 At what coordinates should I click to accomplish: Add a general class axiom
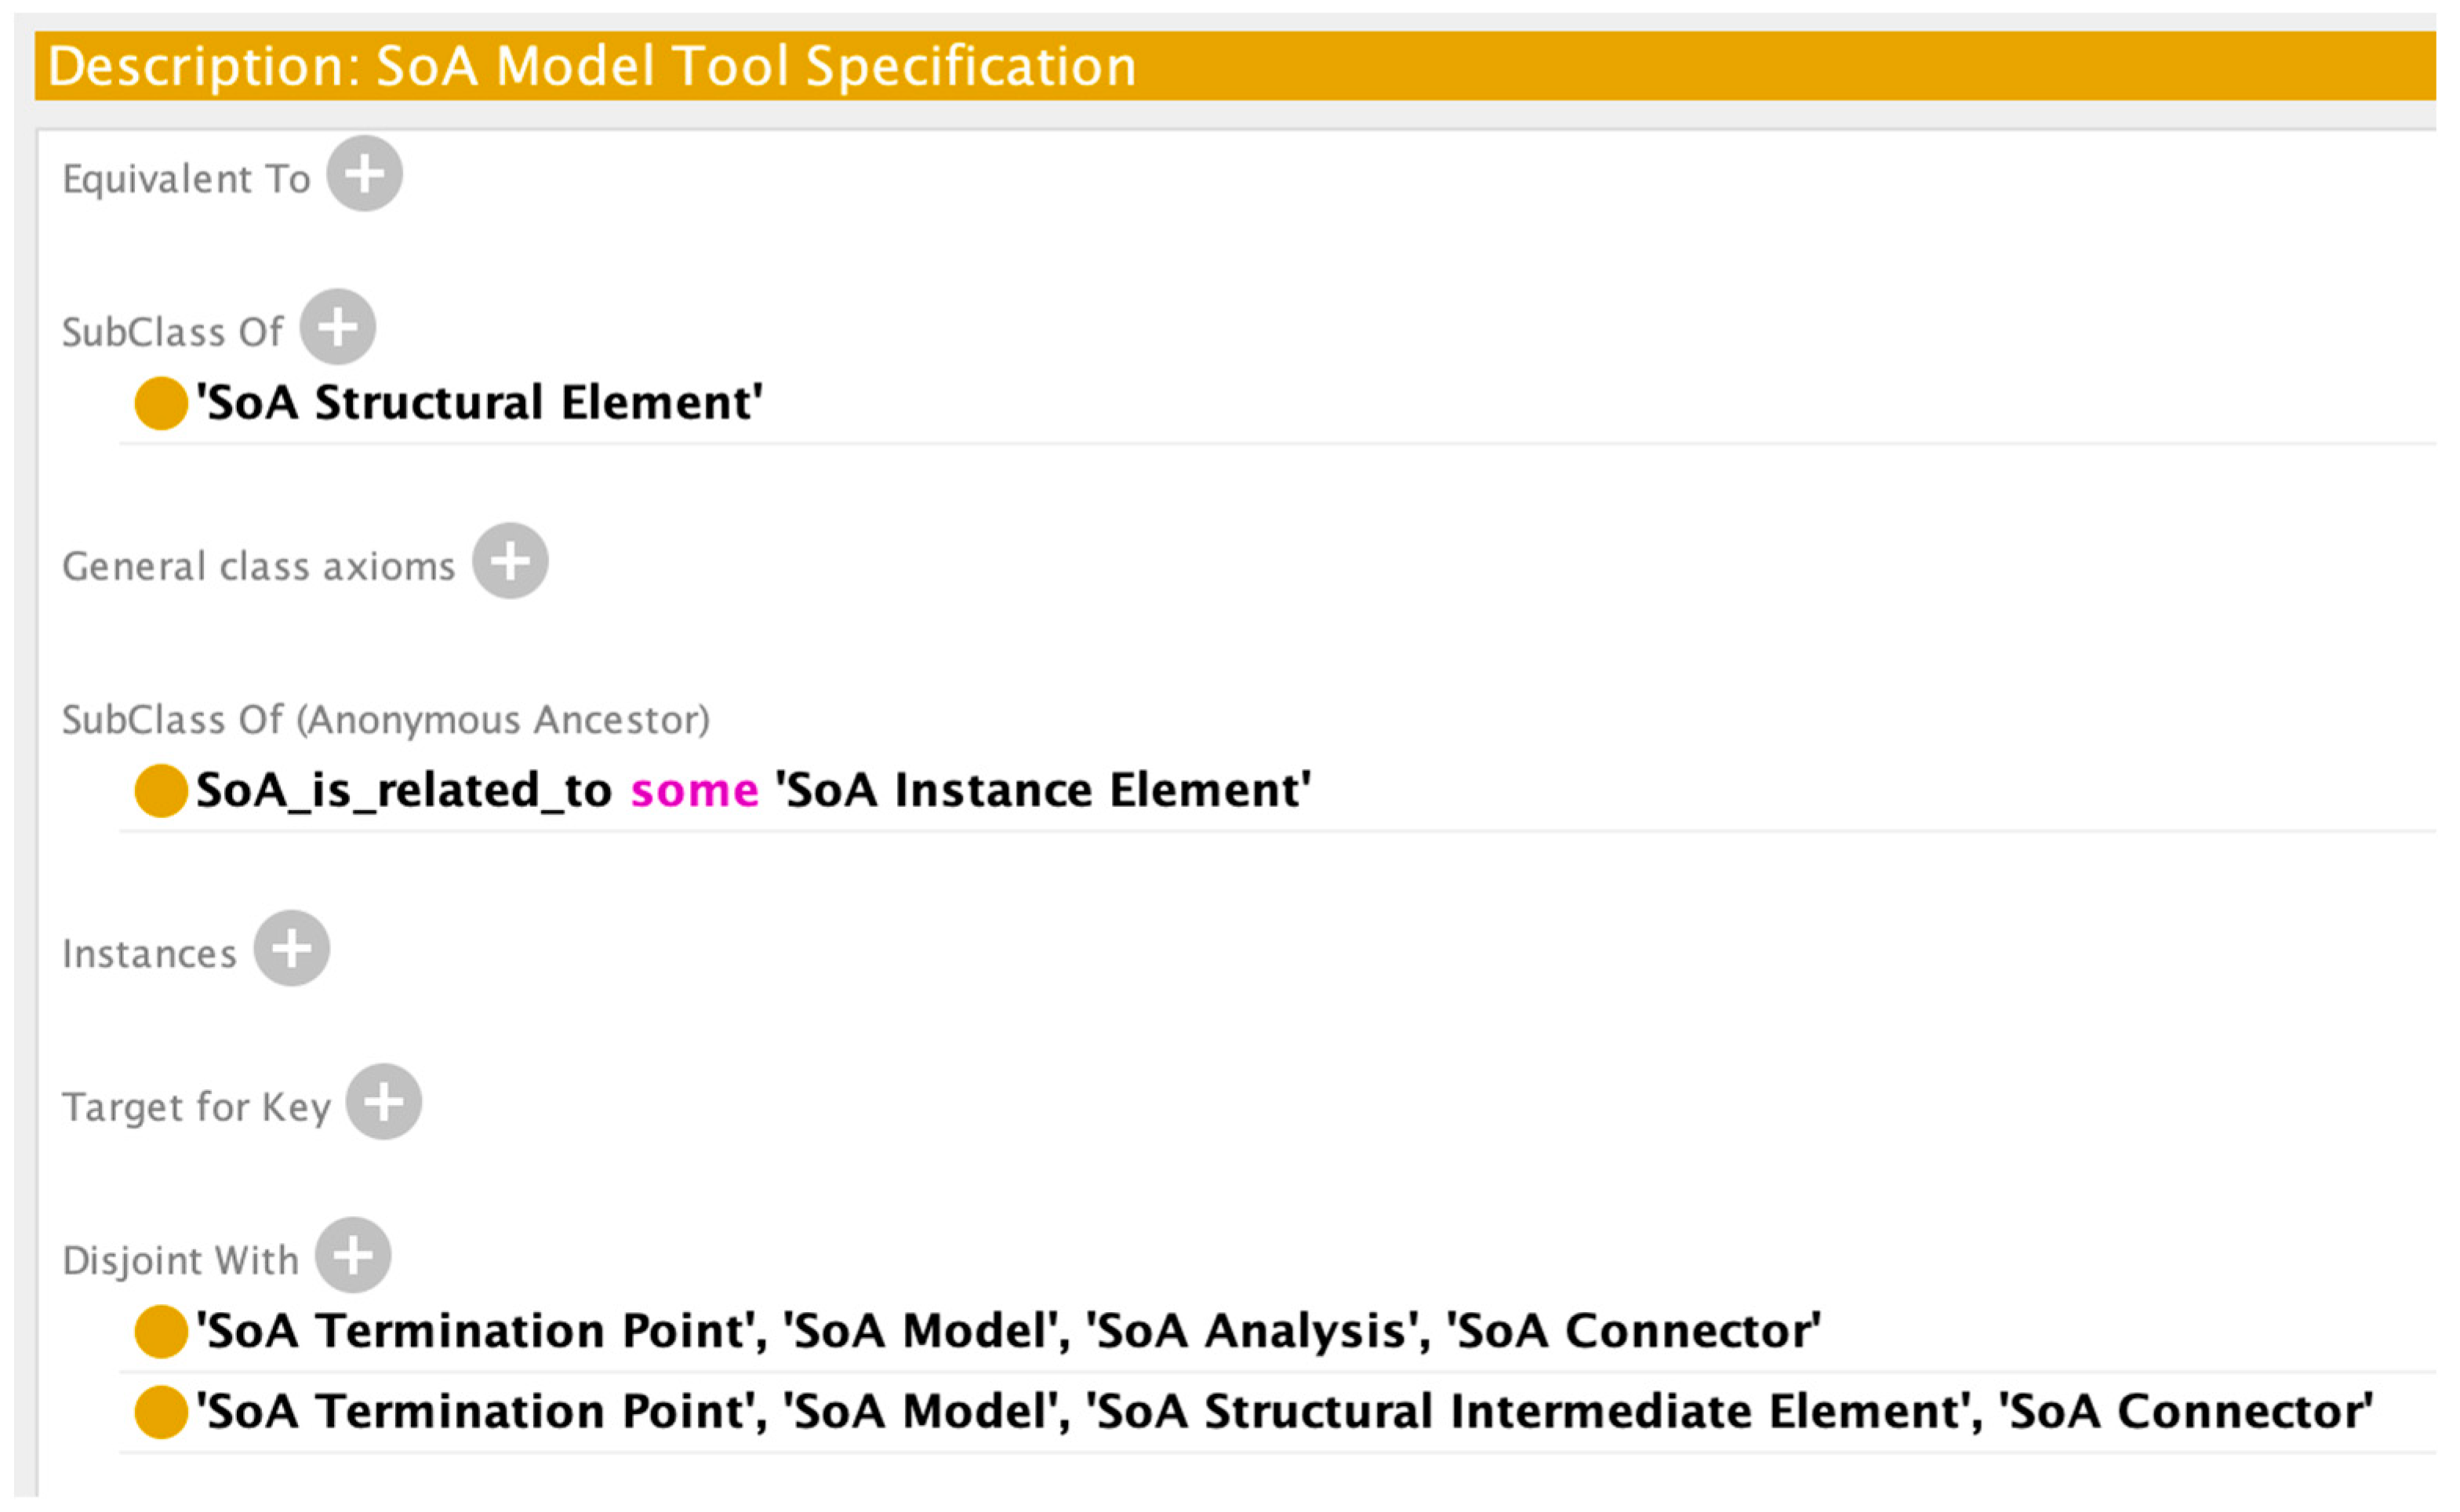point(510,561)
